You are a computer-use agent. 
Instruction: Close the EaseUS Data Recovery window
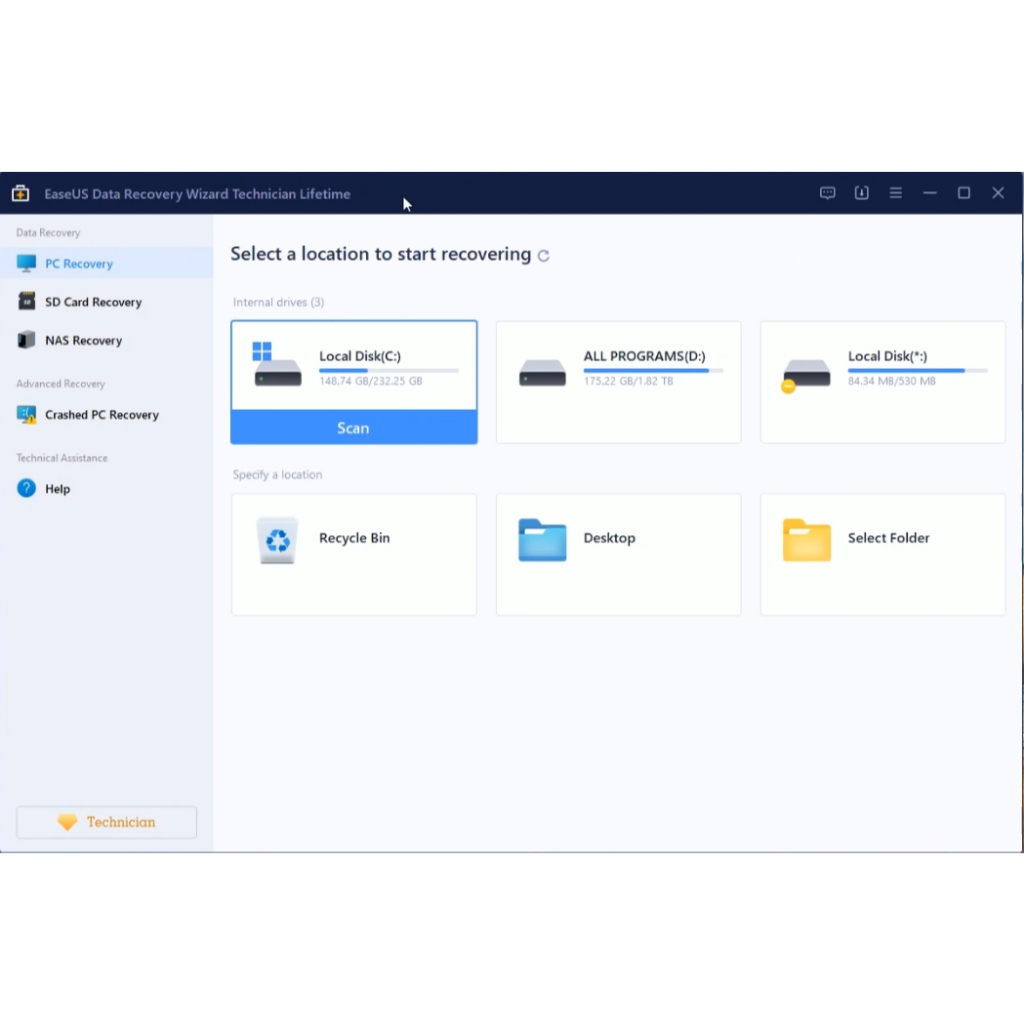(998, 193)
